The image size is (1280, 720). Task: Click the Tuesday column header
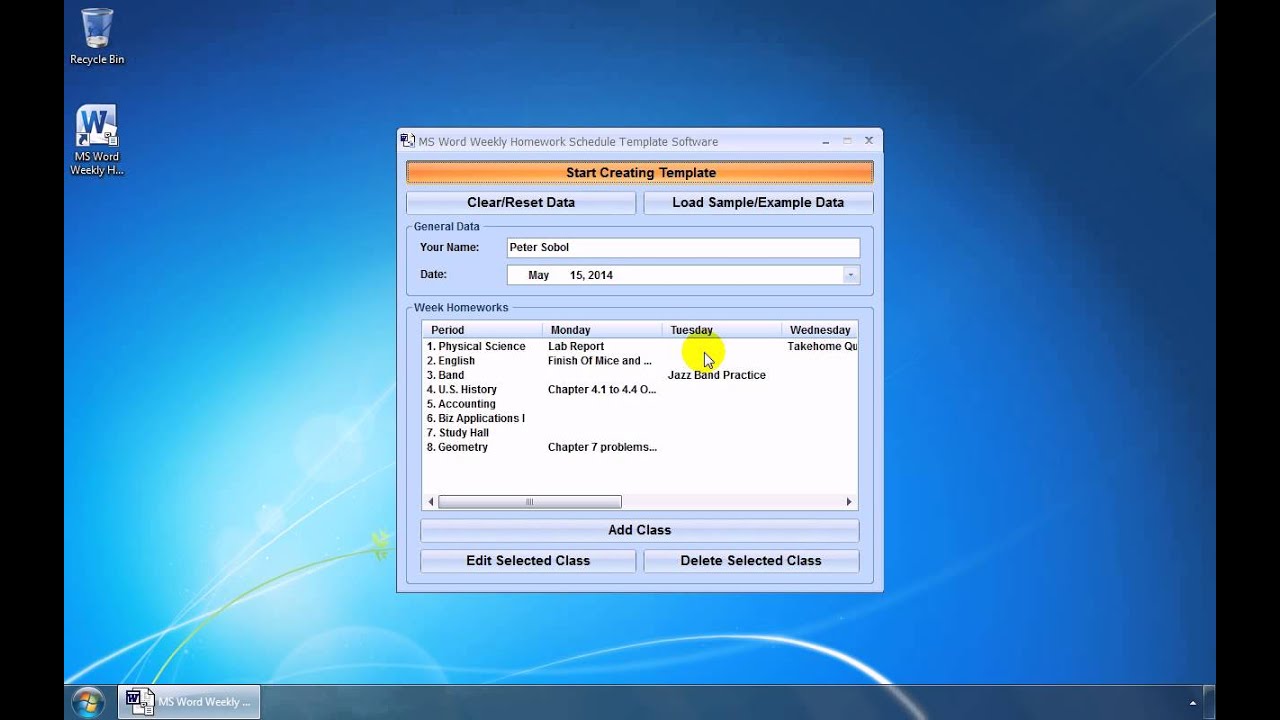coord(722,330)
